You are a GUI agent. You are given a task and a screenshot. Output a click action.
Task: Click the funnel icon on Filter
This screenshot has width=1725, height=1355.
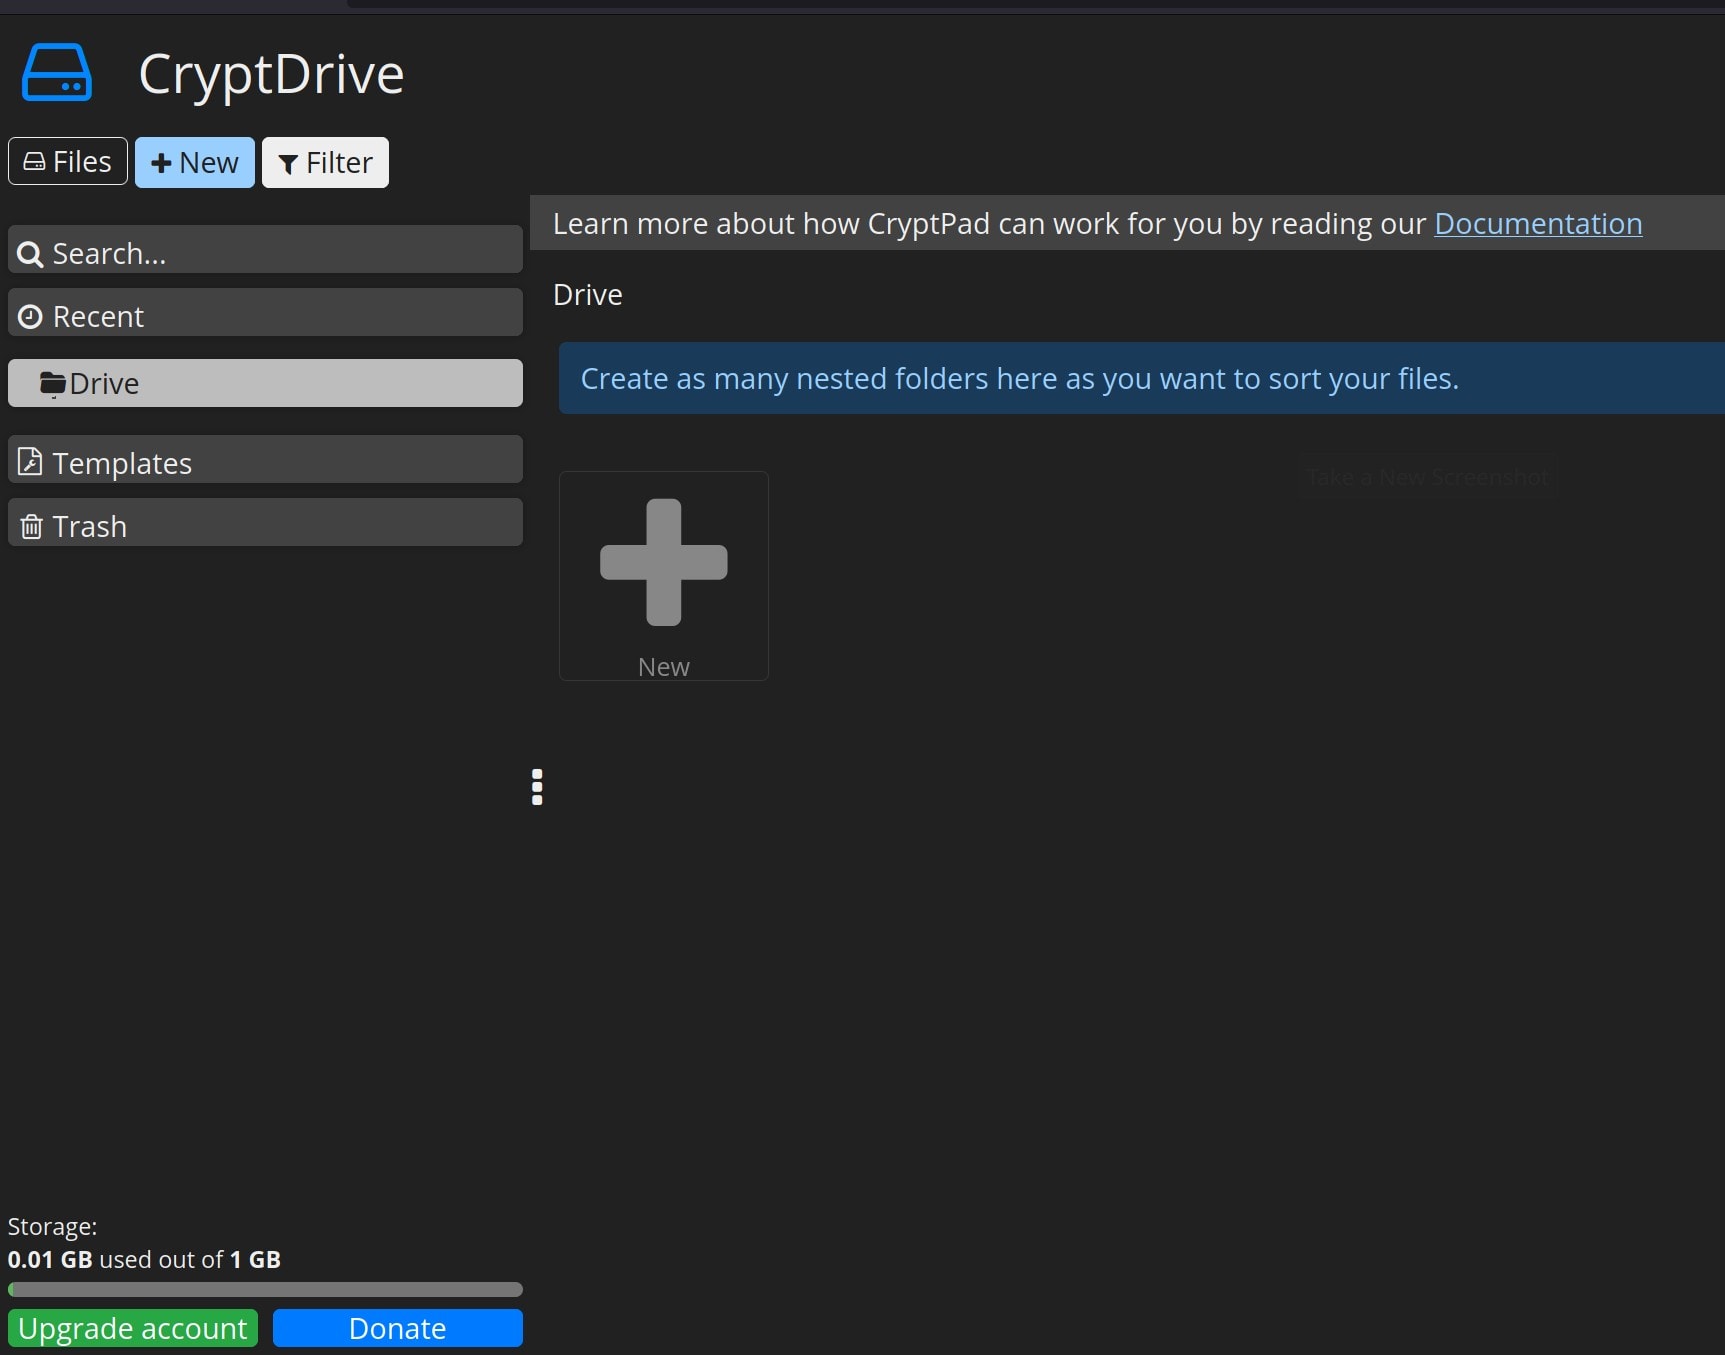(288, 164)
